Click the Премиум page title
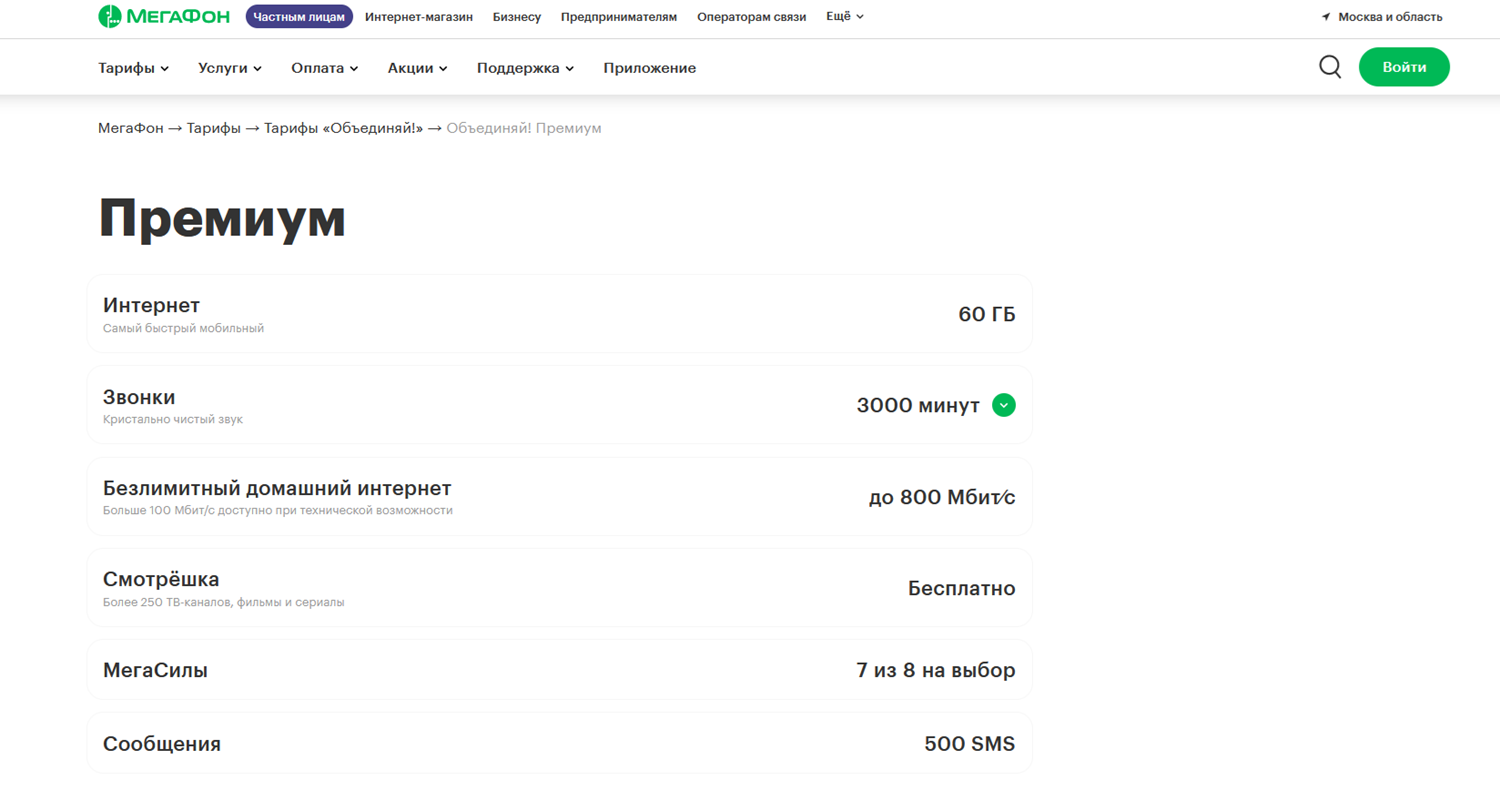Viewport: 1500px width, 790px height. coord(222,218)
